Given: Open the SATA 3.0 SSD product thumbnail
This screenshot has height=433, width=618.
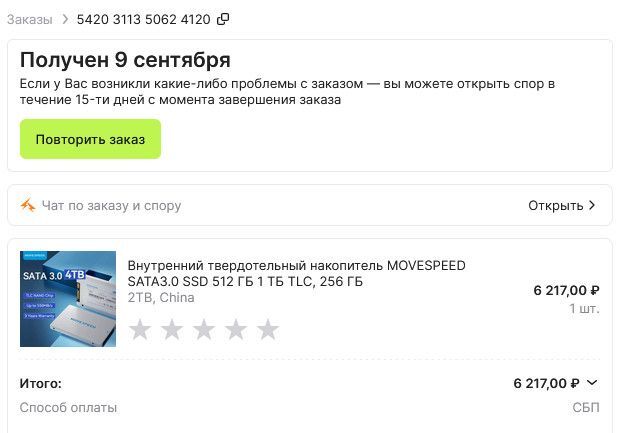Looking at the screenshot, I should 68,299.
